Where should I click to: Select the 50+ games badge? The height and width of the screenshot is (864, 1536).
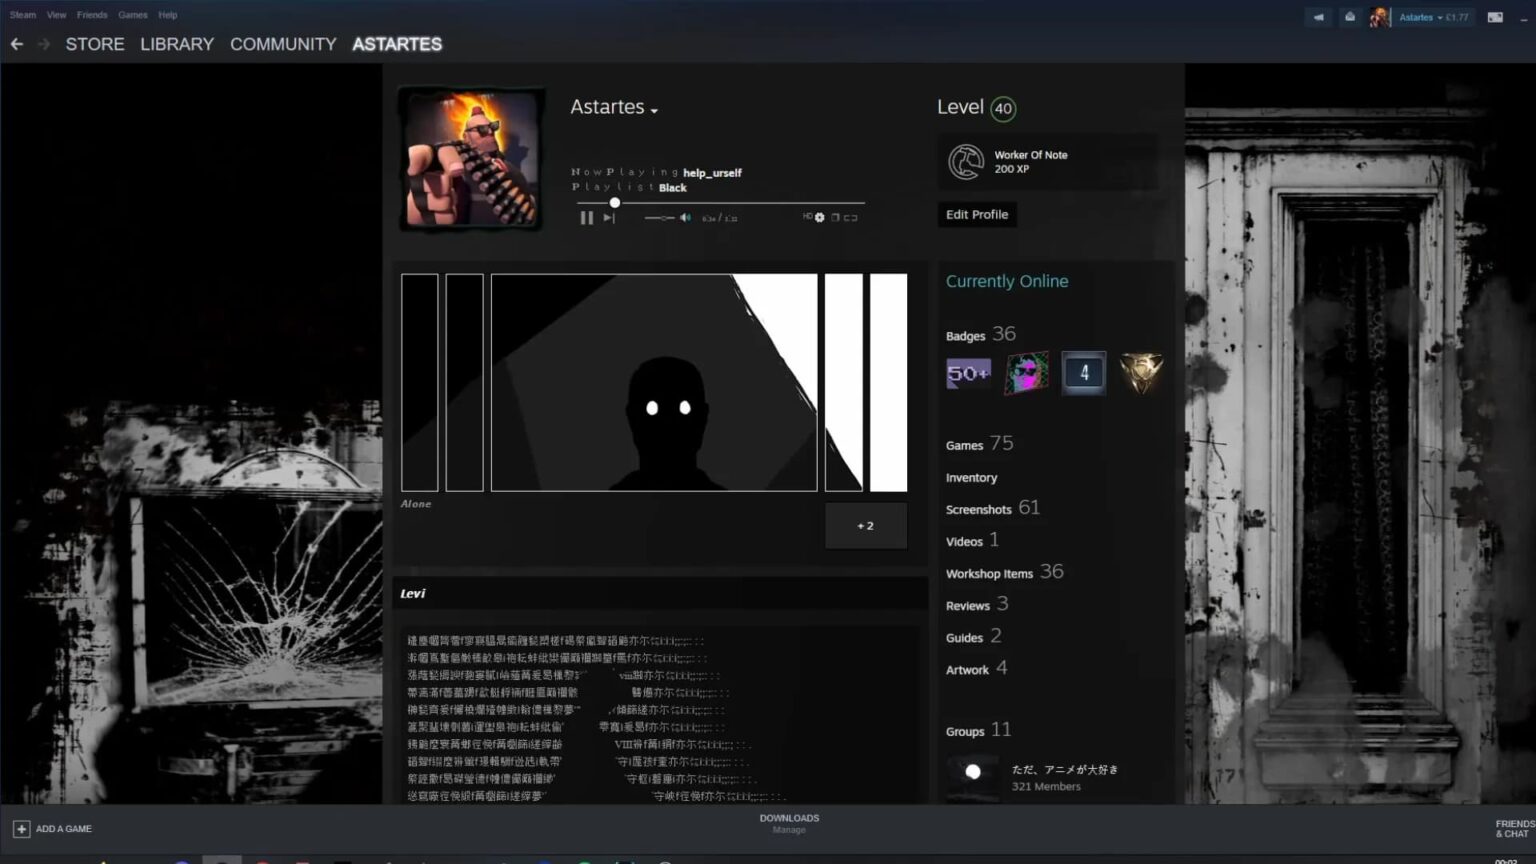point(967,372)
